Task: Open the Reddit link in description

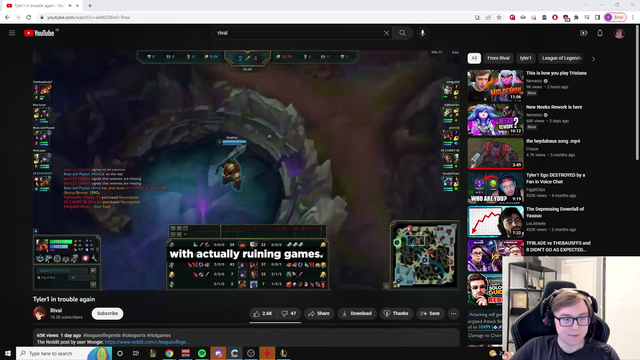Action: [147, 342]
